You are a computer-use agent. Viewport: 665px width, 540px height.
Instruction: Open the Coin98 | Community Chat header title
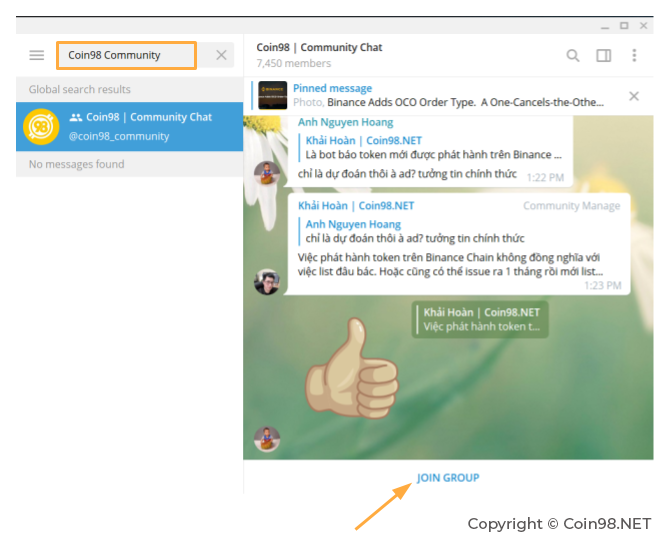click(x=319, y=48)
